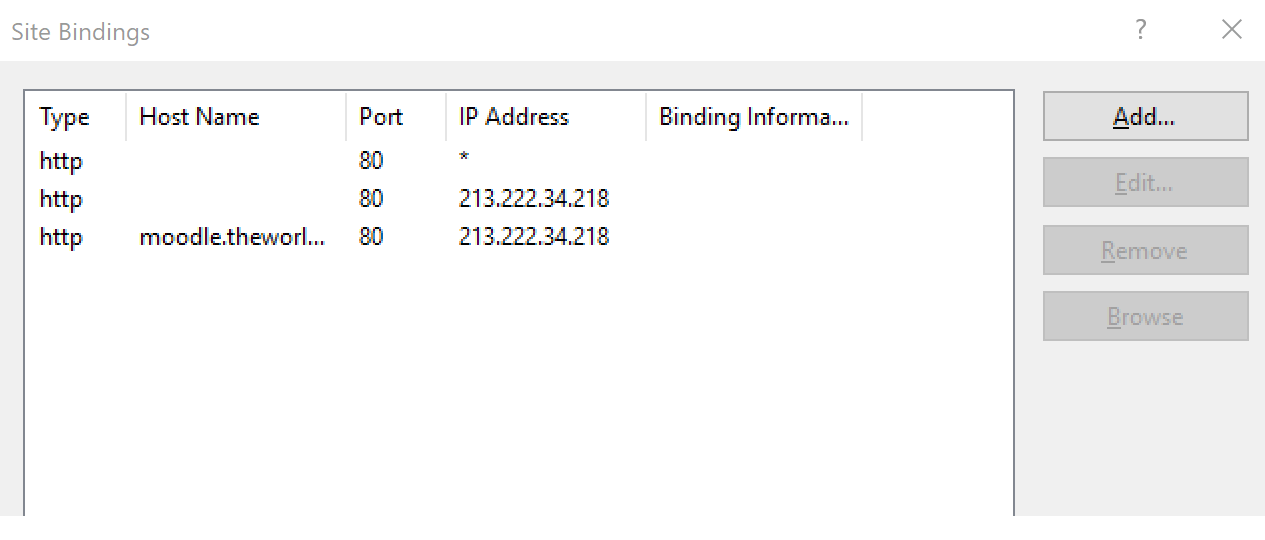Click the Remove button
Screen dimensions: 1265x540
1145,250
